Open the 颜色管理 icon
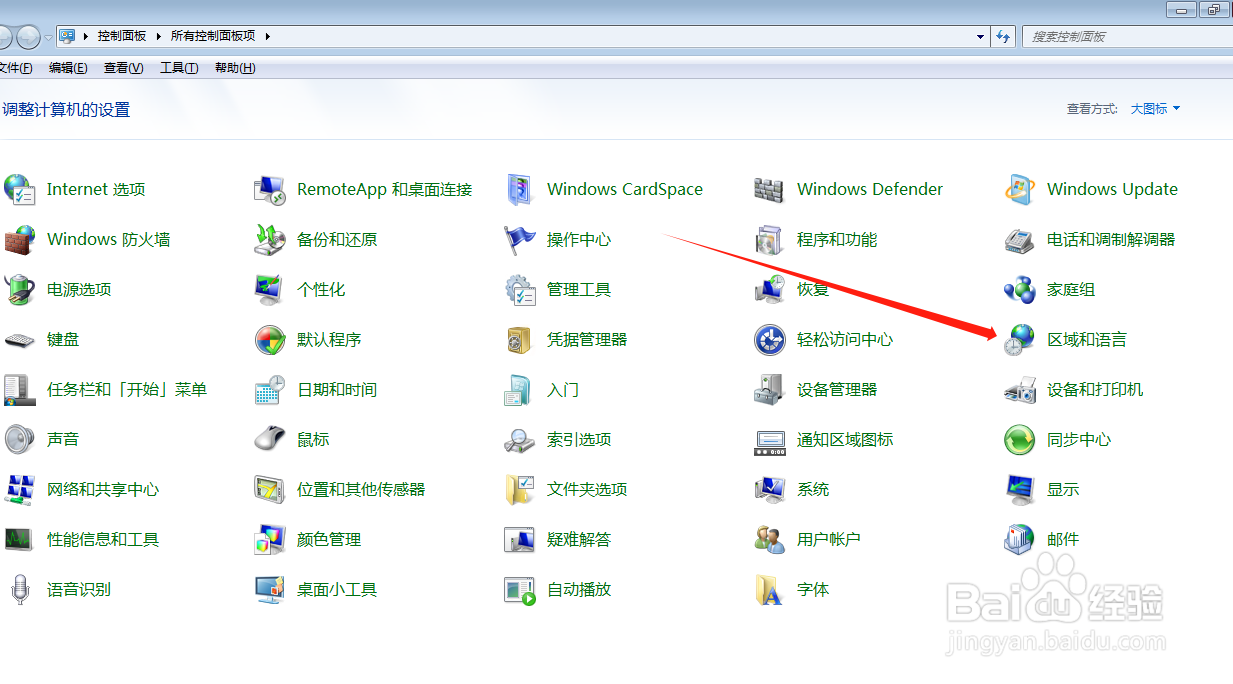The width and height of the screenshot is (1233, 684). (270, 539)
